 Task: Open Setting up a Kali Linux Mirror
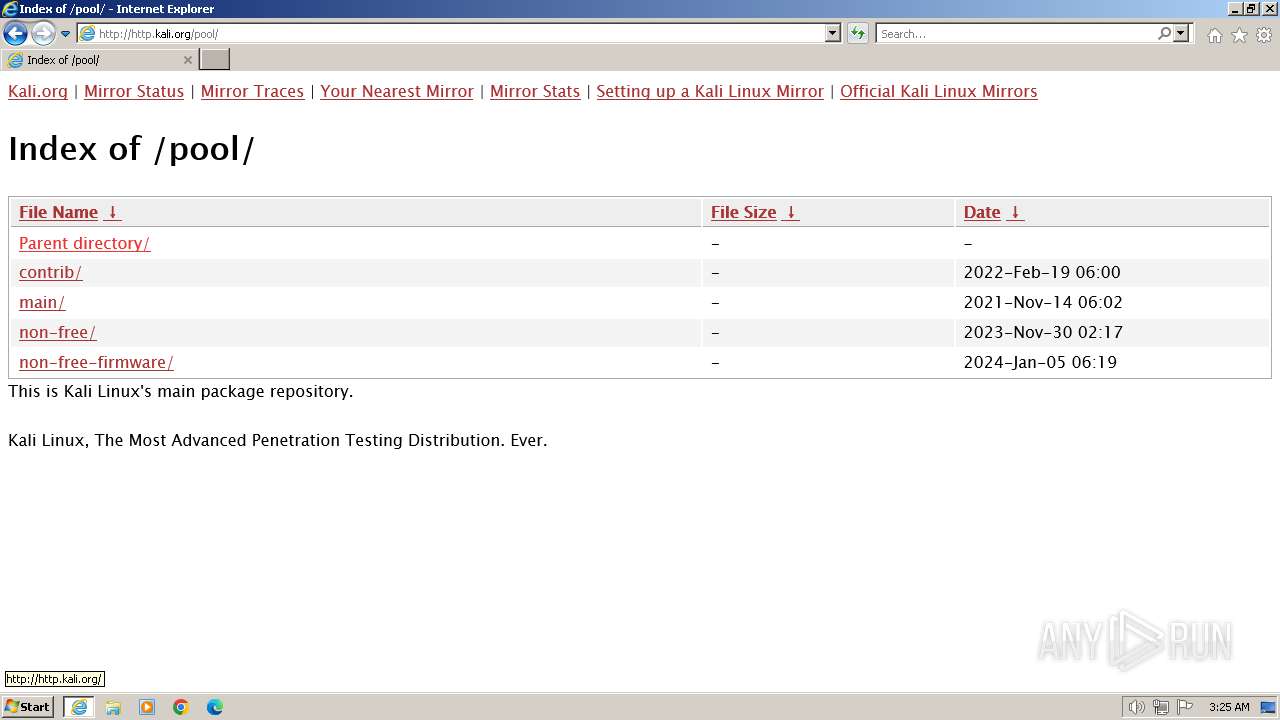pos(710,91)
